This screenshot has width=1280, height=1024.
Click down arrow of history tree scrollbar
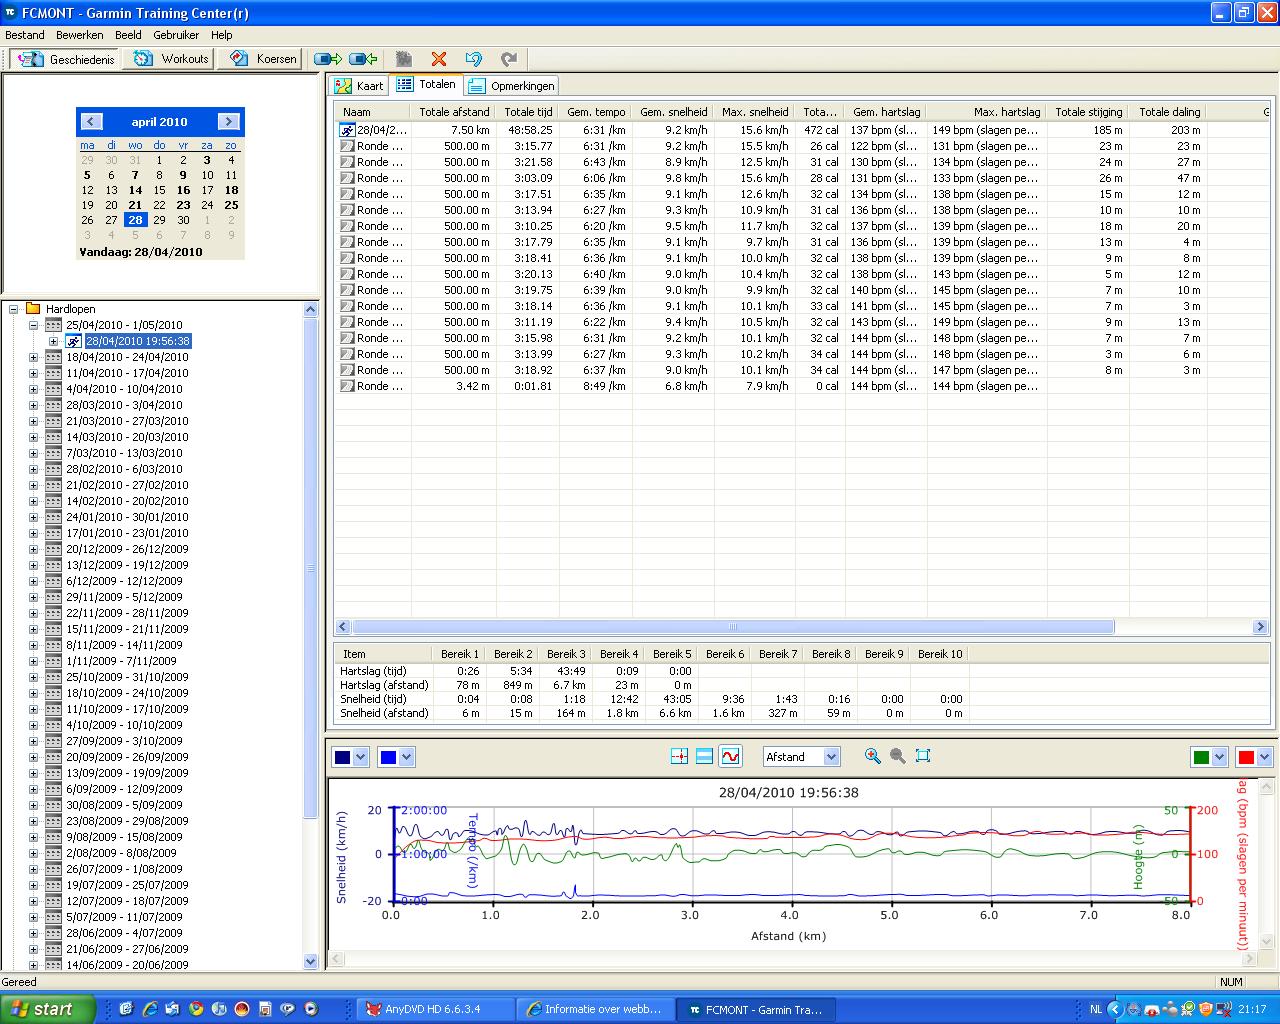[x=310, y=961]
